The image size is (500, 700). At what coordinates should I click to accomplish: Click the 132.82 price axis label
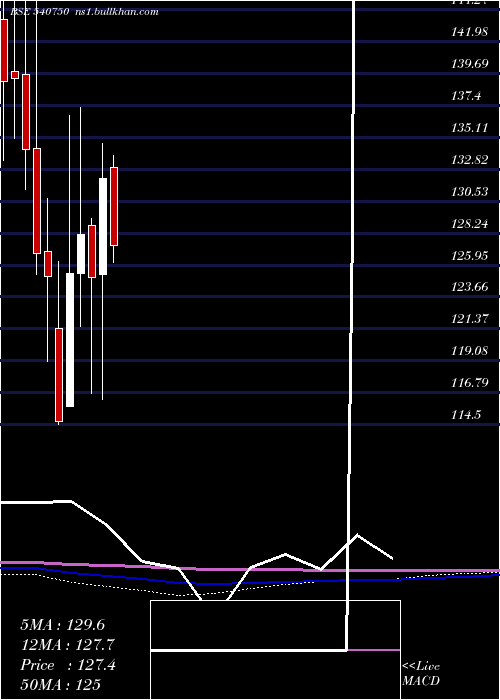click(469, 160)
